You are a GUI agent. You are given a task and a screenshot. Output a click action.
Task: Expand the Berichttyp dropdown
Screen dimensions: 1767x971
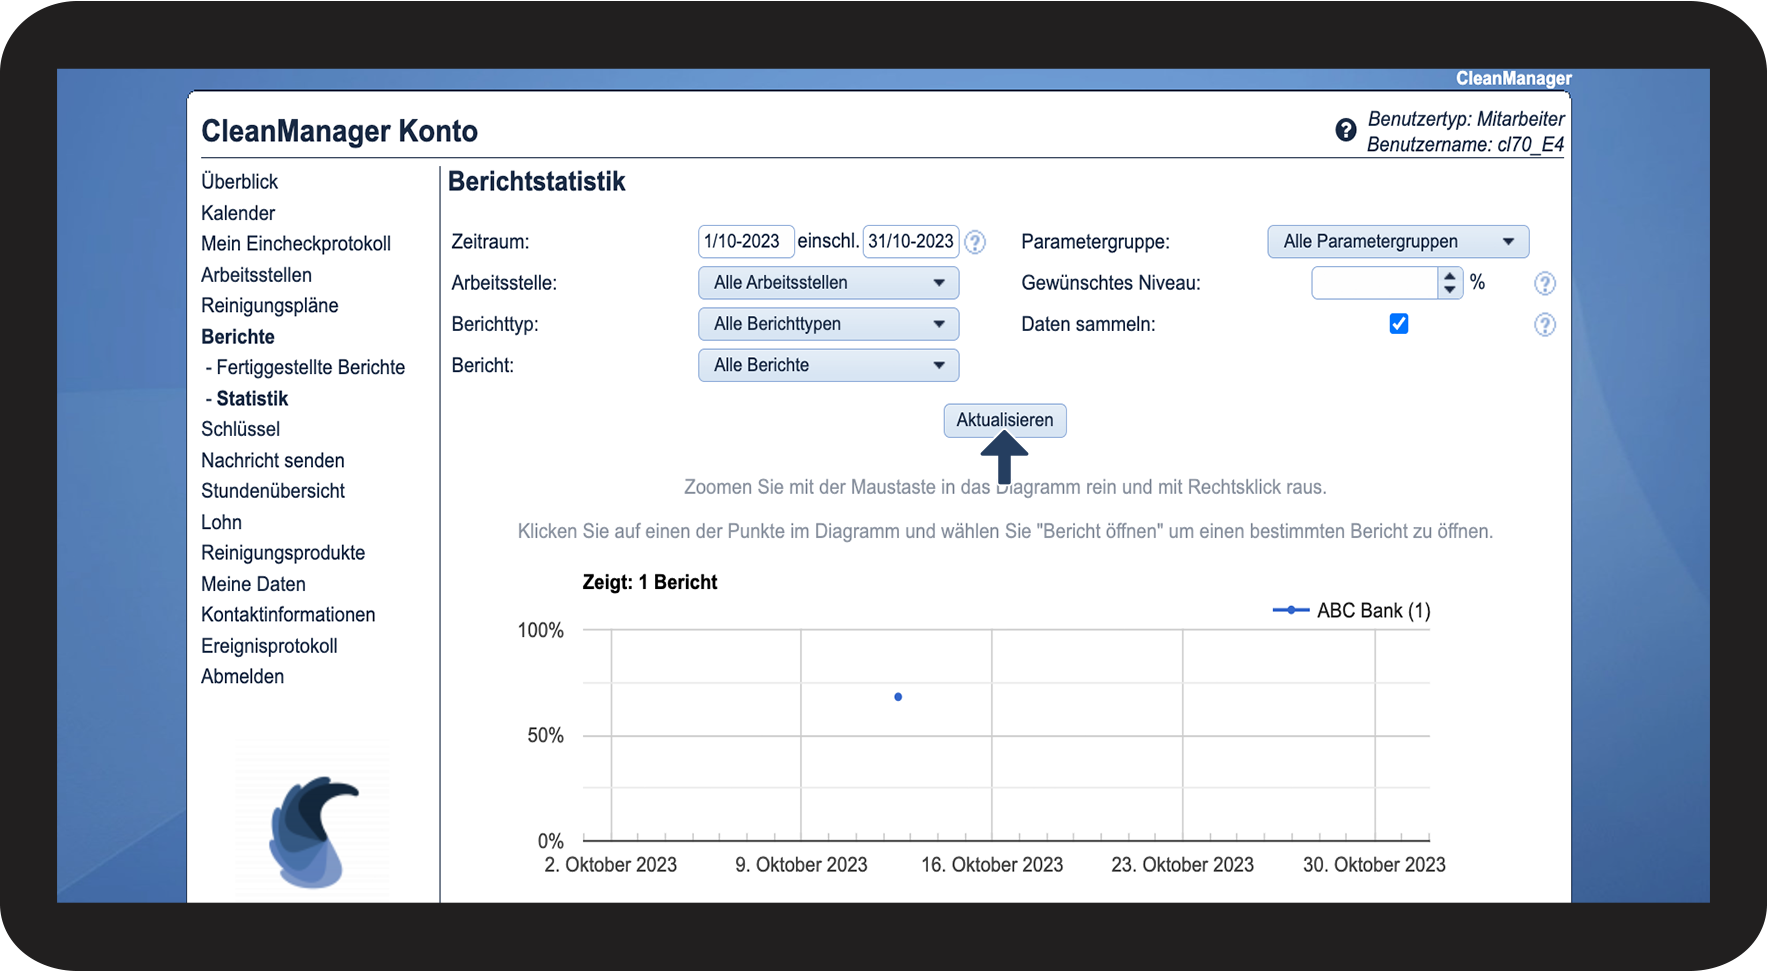828,324
